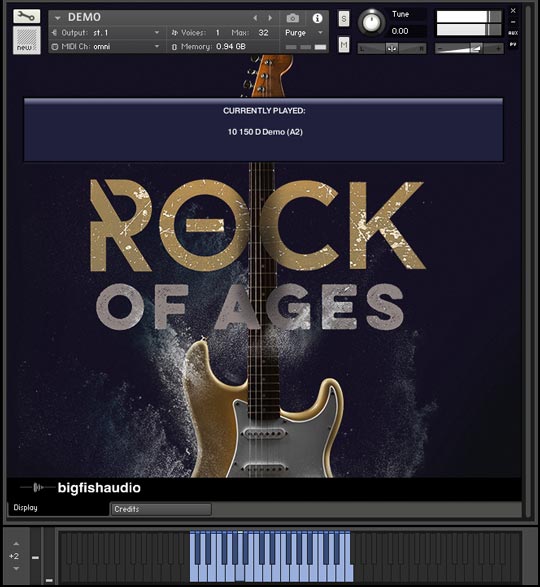
Task: Click the '10 150 D Demo (A2)' text
Action: coord(265,132)
